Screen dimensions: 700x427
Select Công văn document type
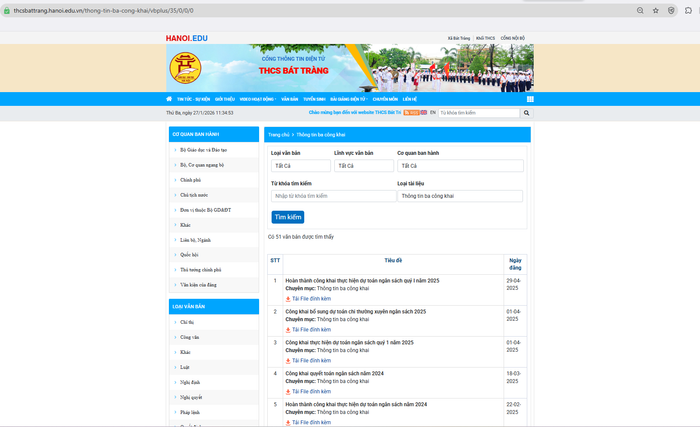click(189, 337)
